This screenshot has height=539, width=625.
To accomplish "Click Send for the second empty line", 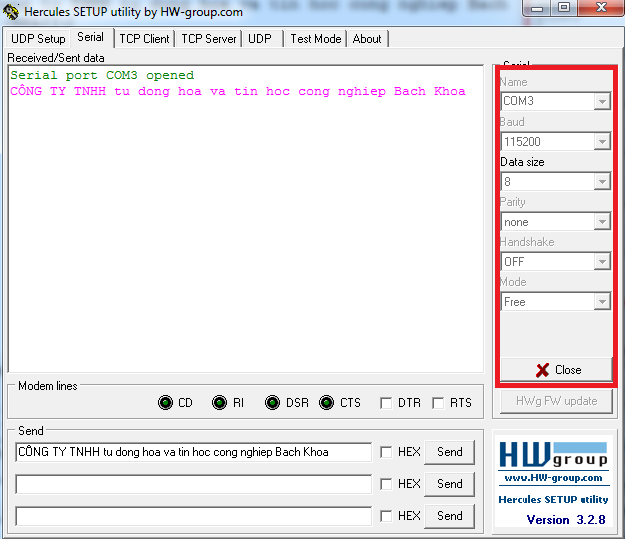I will point(450,484).
